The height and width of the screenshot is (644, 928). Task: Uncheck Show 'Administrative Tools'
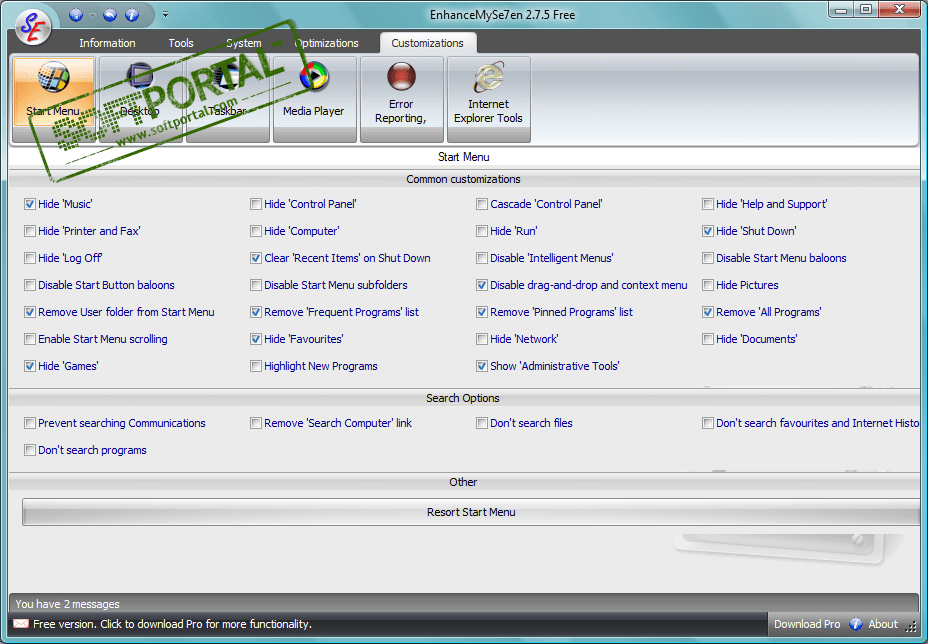(x=482, y=366)
